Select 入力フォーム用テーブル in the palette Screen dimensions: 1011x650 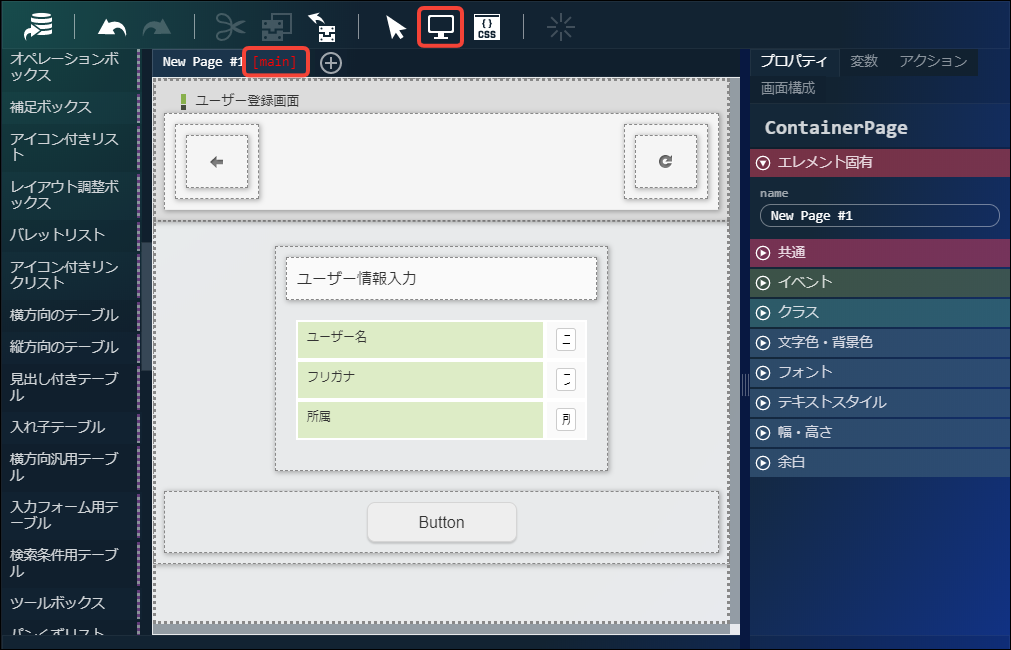(x=69, y=515)
